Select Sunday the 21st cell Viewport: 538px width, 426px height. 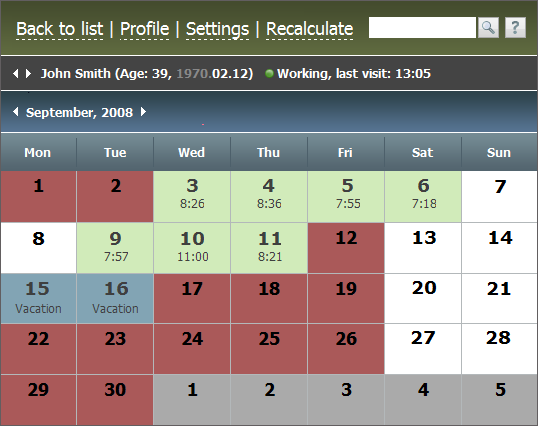(500, 298)
